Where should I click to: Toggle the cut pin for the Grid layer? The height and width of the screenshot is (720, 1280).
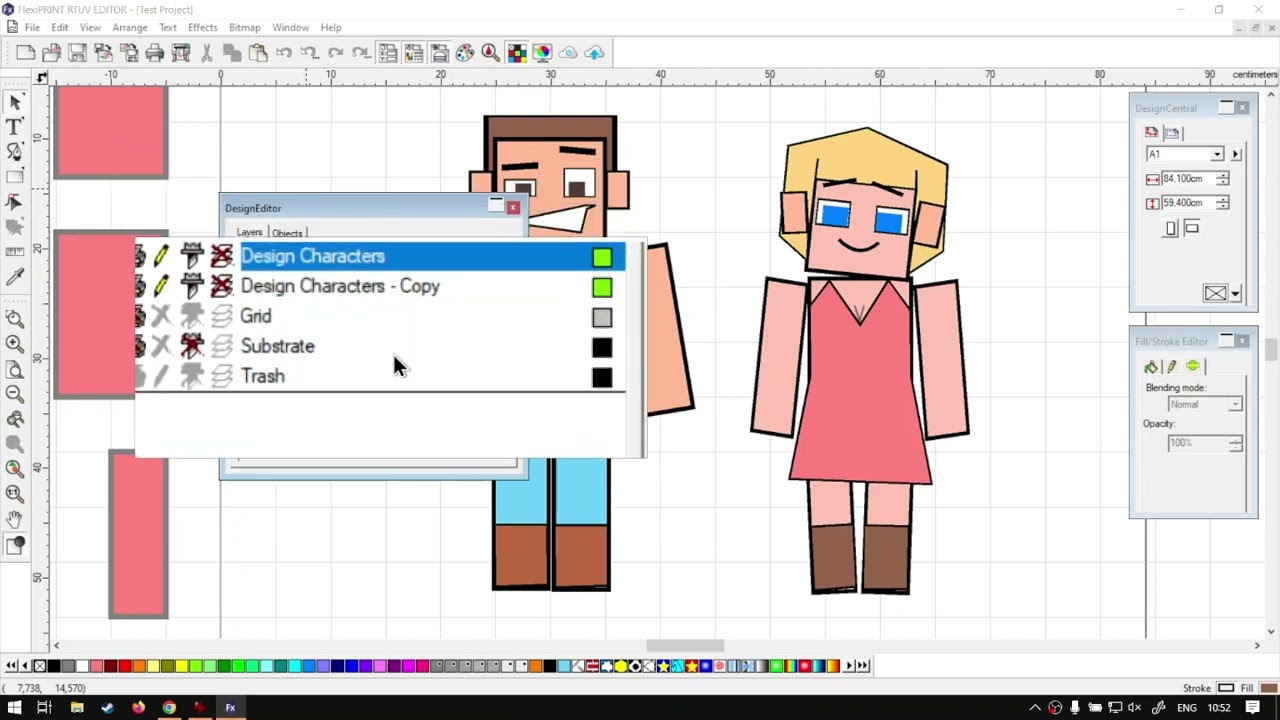point(191,317)
